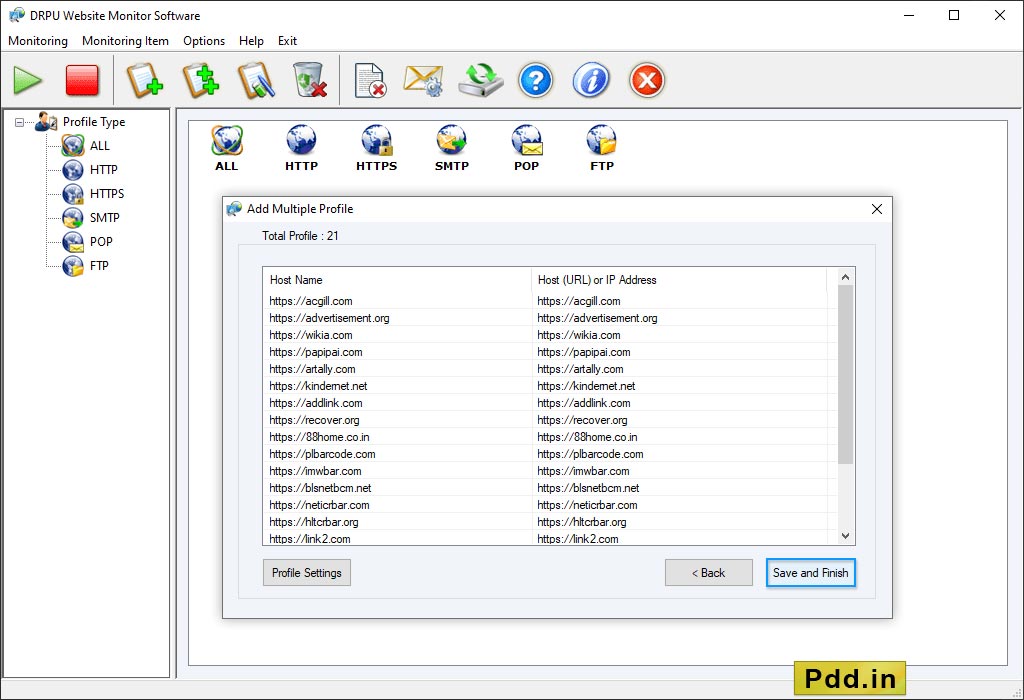Image resolution: width=1024 pixels, height=700 pixels.
Task: Select HTTPS in Profile Type tree
Action: [x=106, y=194]
